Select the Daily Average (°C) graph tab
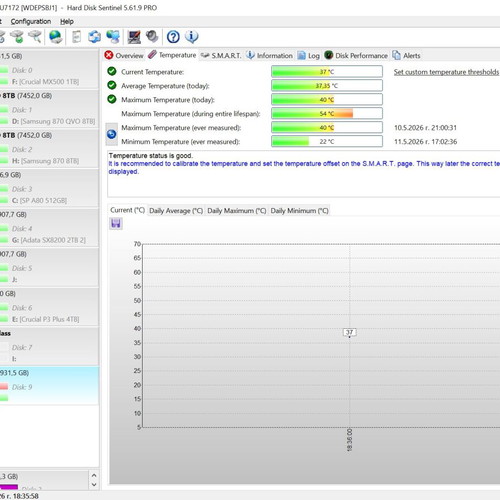 pos(176,211)
